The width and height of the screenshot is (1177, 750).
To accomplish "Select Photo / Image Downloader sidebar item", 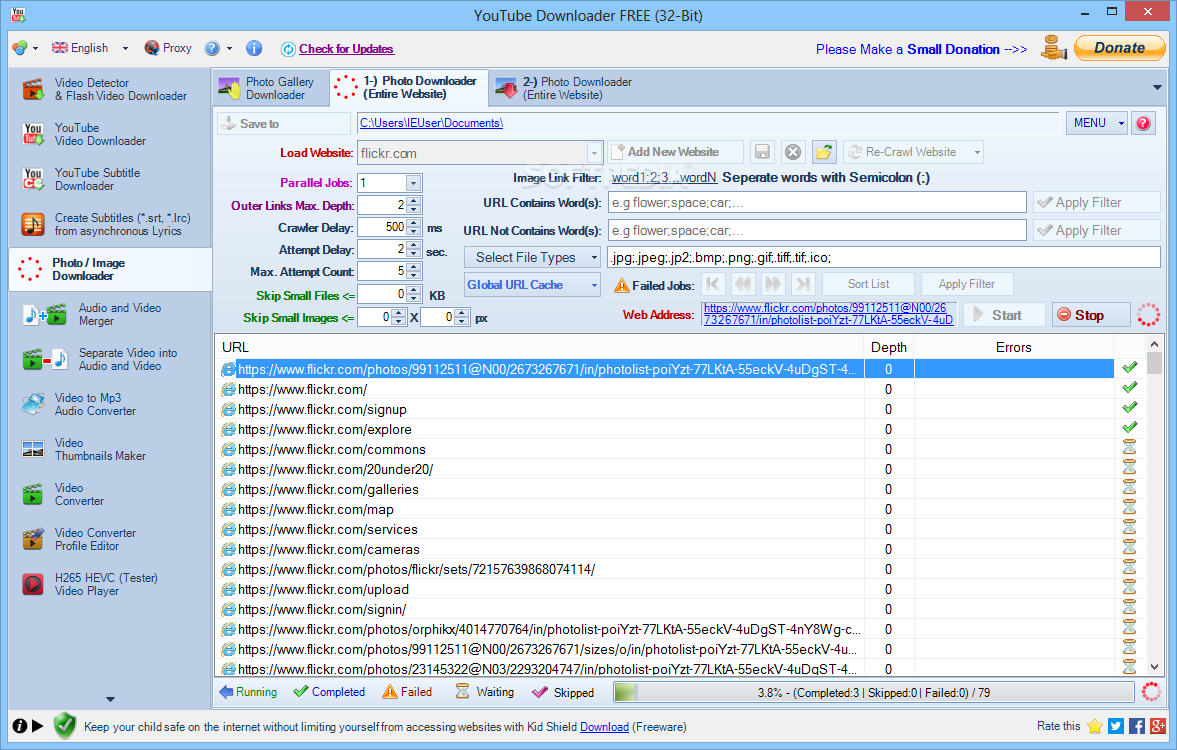I will click(110, 270).
